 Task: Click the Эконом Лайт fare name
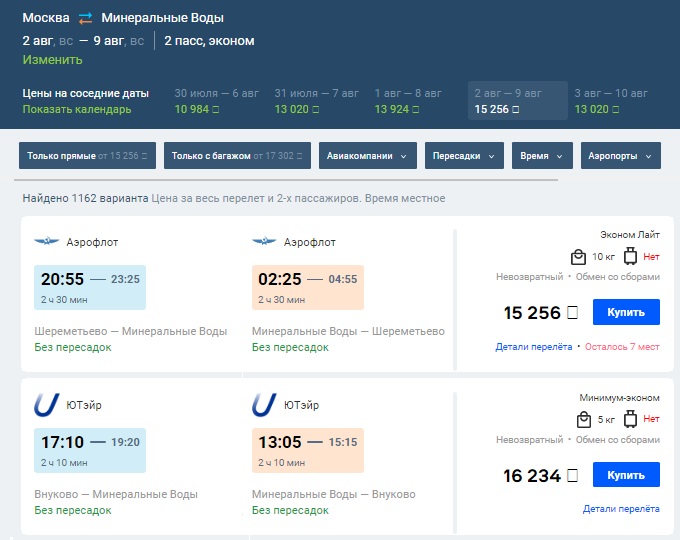coord(630,235)
